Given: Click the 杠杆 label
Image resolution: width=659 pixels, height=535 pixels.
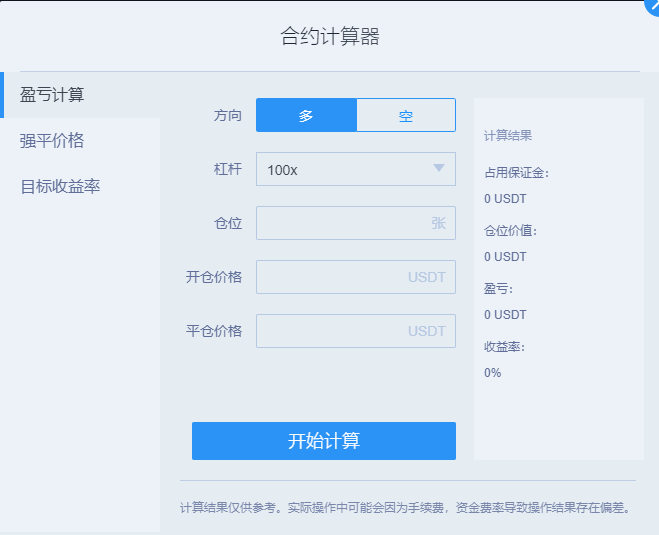Looking at the screenshot, I should pos(228,169).
